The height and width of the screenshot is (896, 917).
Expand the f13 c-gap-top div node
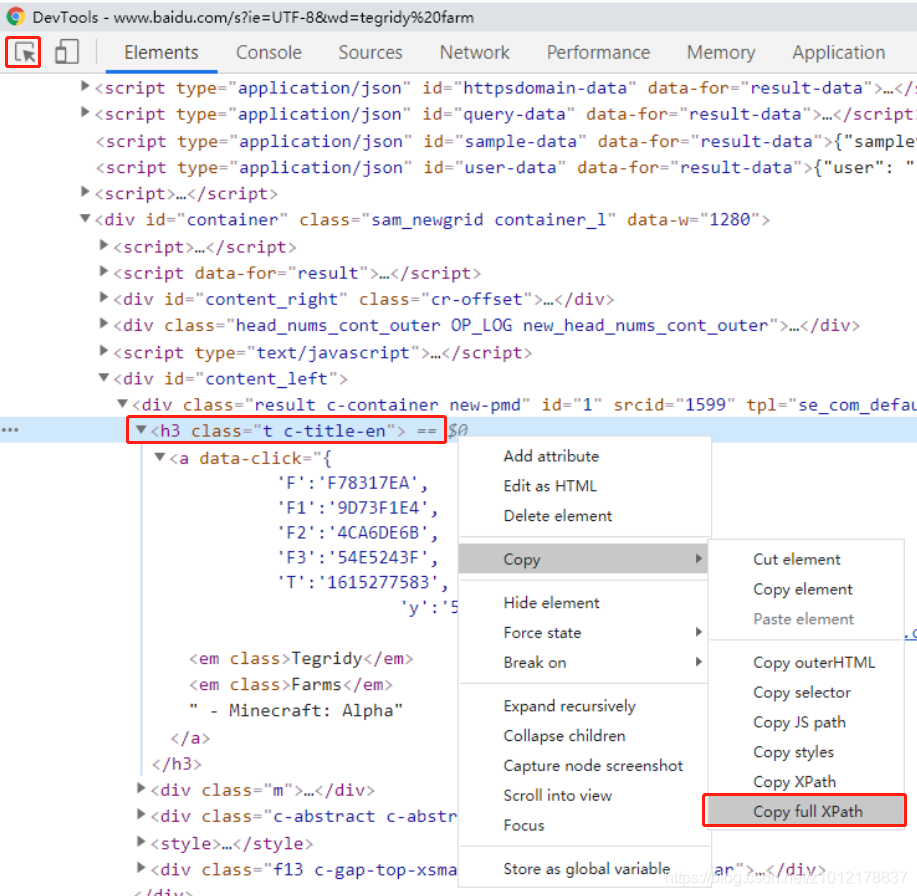141,867
